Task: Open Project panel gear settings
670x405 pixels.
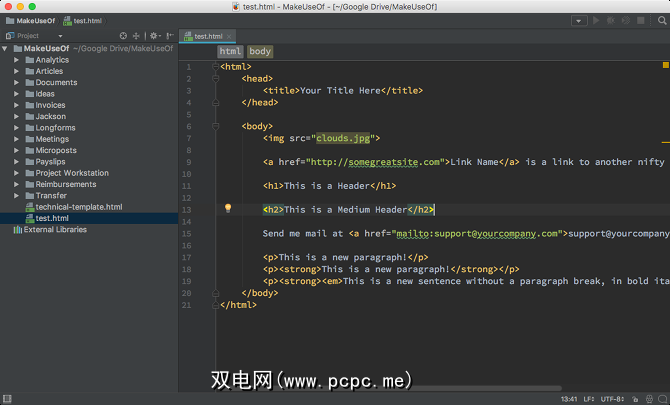Action: pos(153,35)
